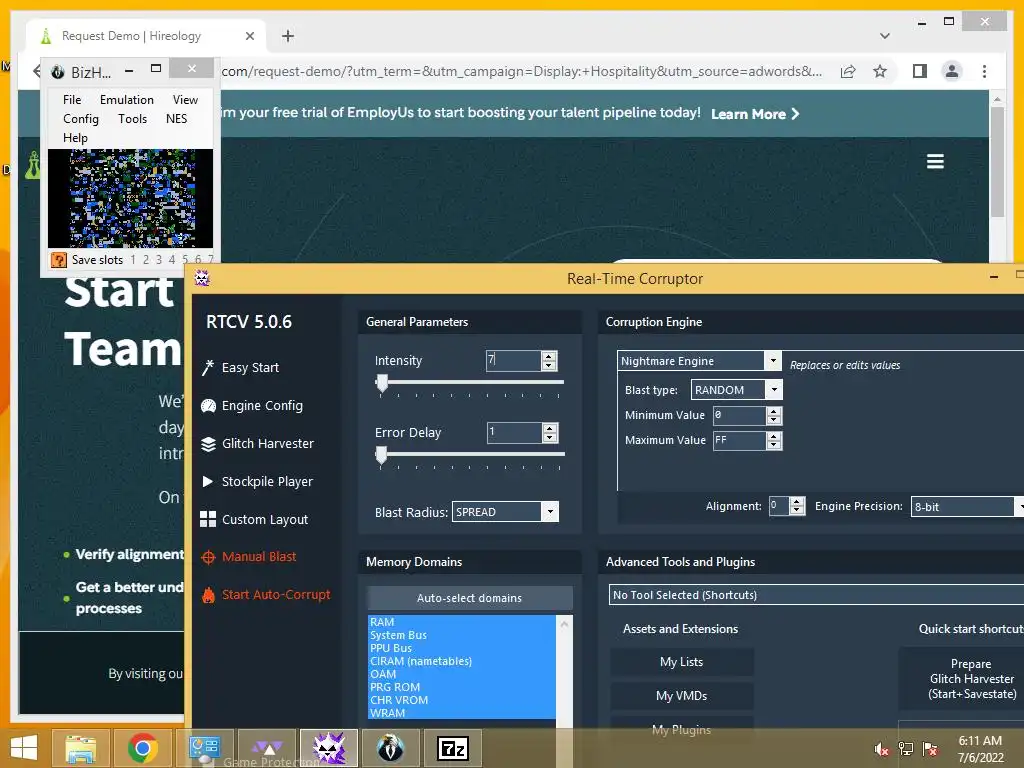This screenshot has width=1024, height=768.
Task: Open My Lists
Action: tap(682, 662)
